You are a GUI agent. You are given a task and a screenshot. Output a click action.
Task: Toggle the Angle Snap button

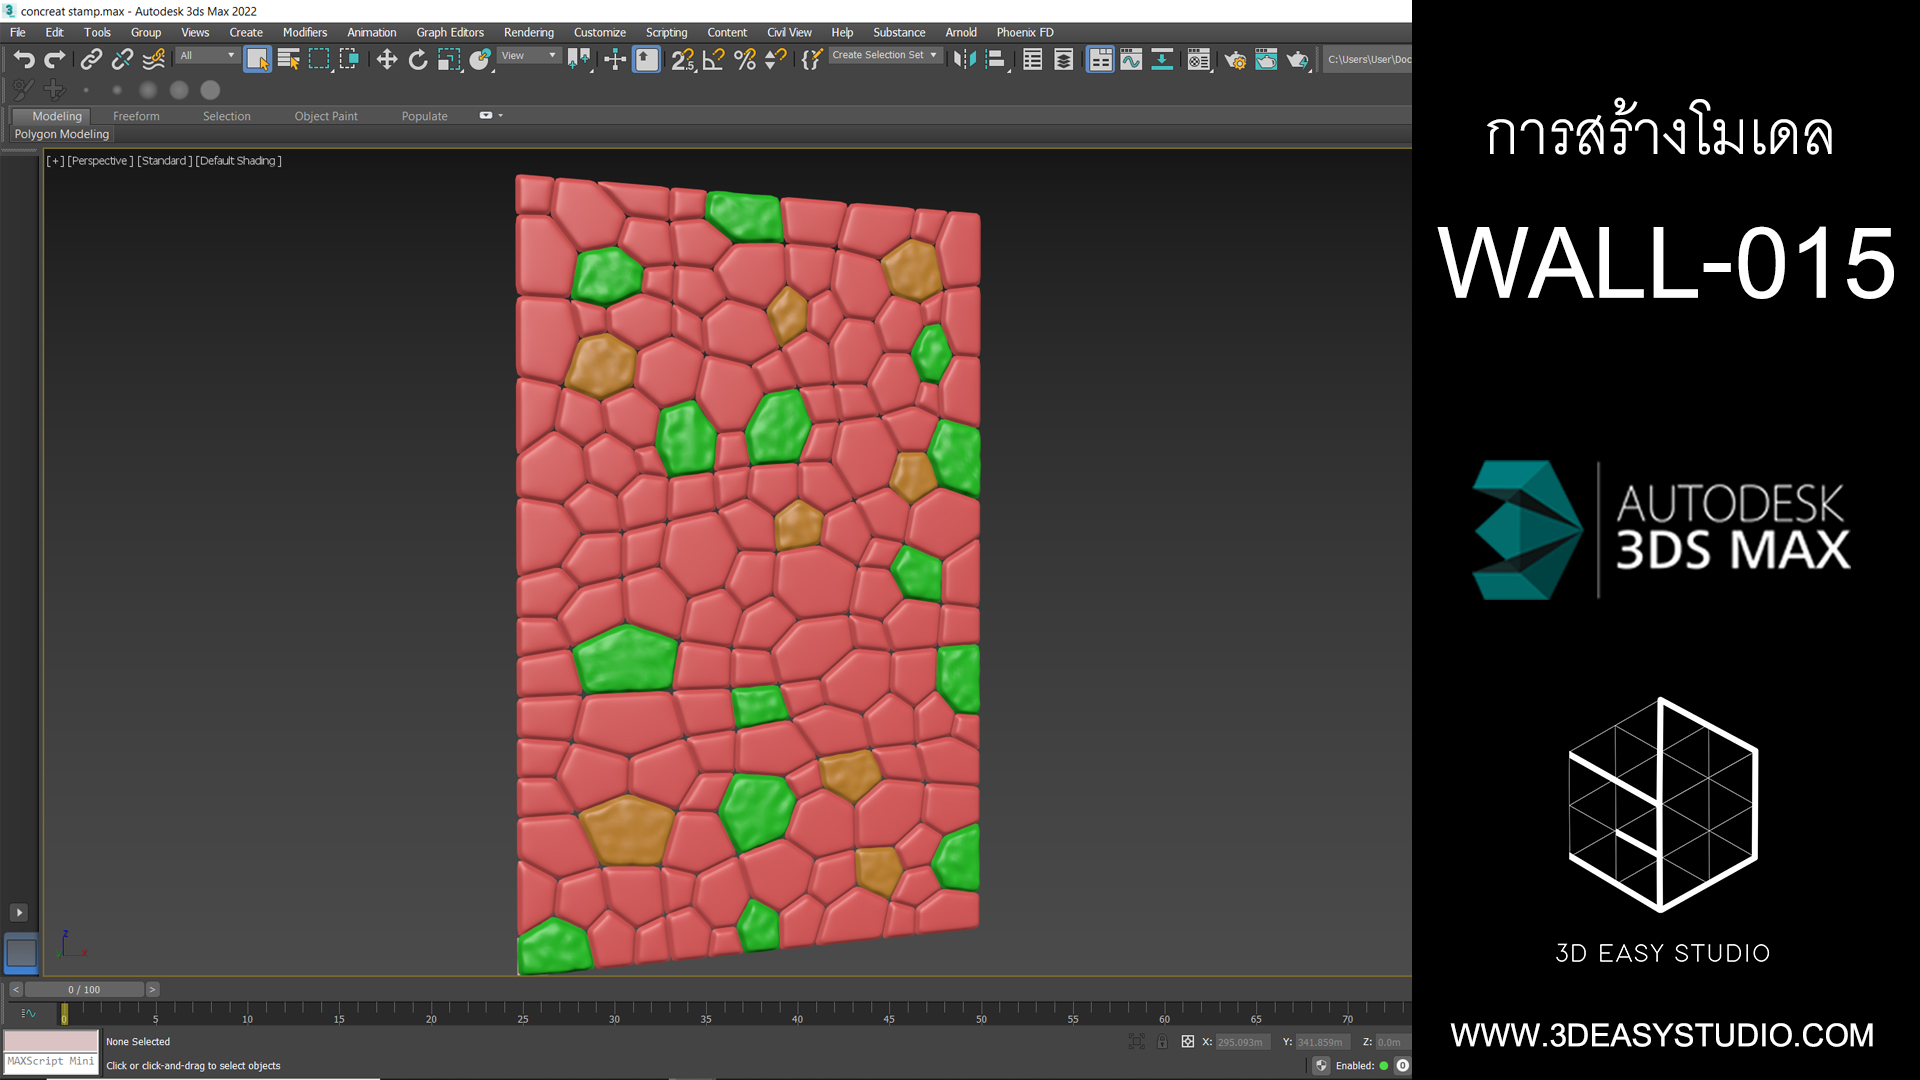(x=713, y=60)
